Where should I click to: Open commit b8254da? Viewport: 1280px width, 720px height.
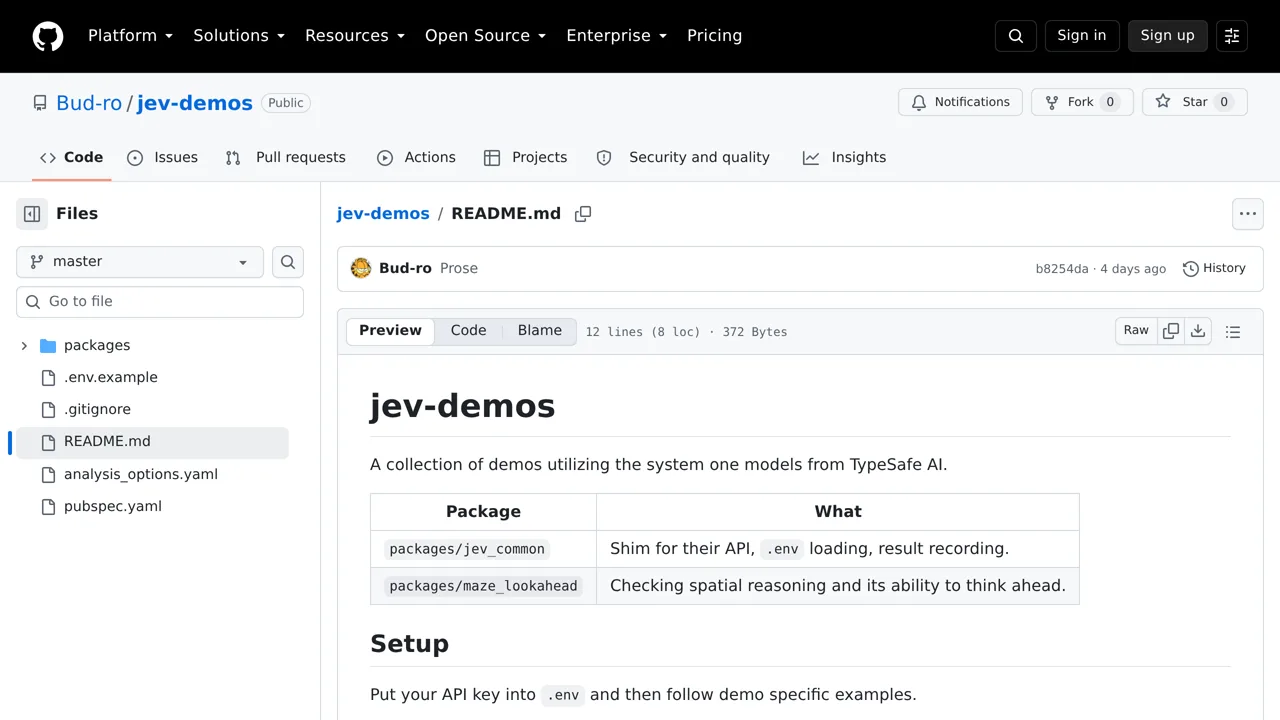pyautogui.click(x=1062, y=269)
